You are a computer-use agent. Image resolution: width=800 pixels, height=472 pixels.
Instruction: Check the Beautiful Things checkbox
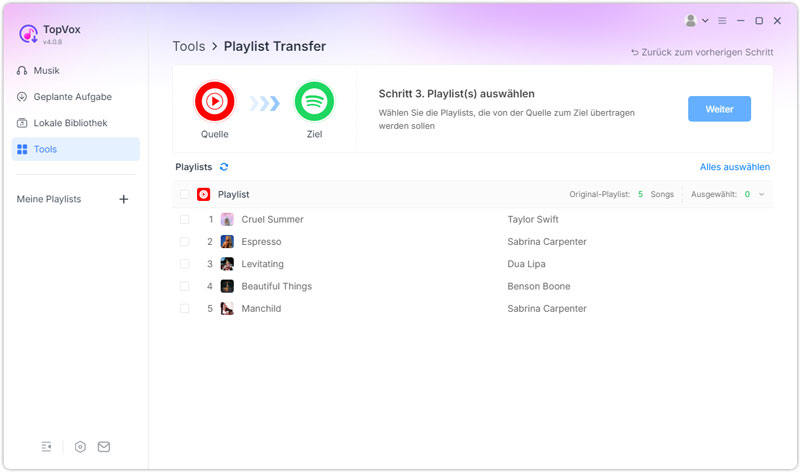point(185,286)
